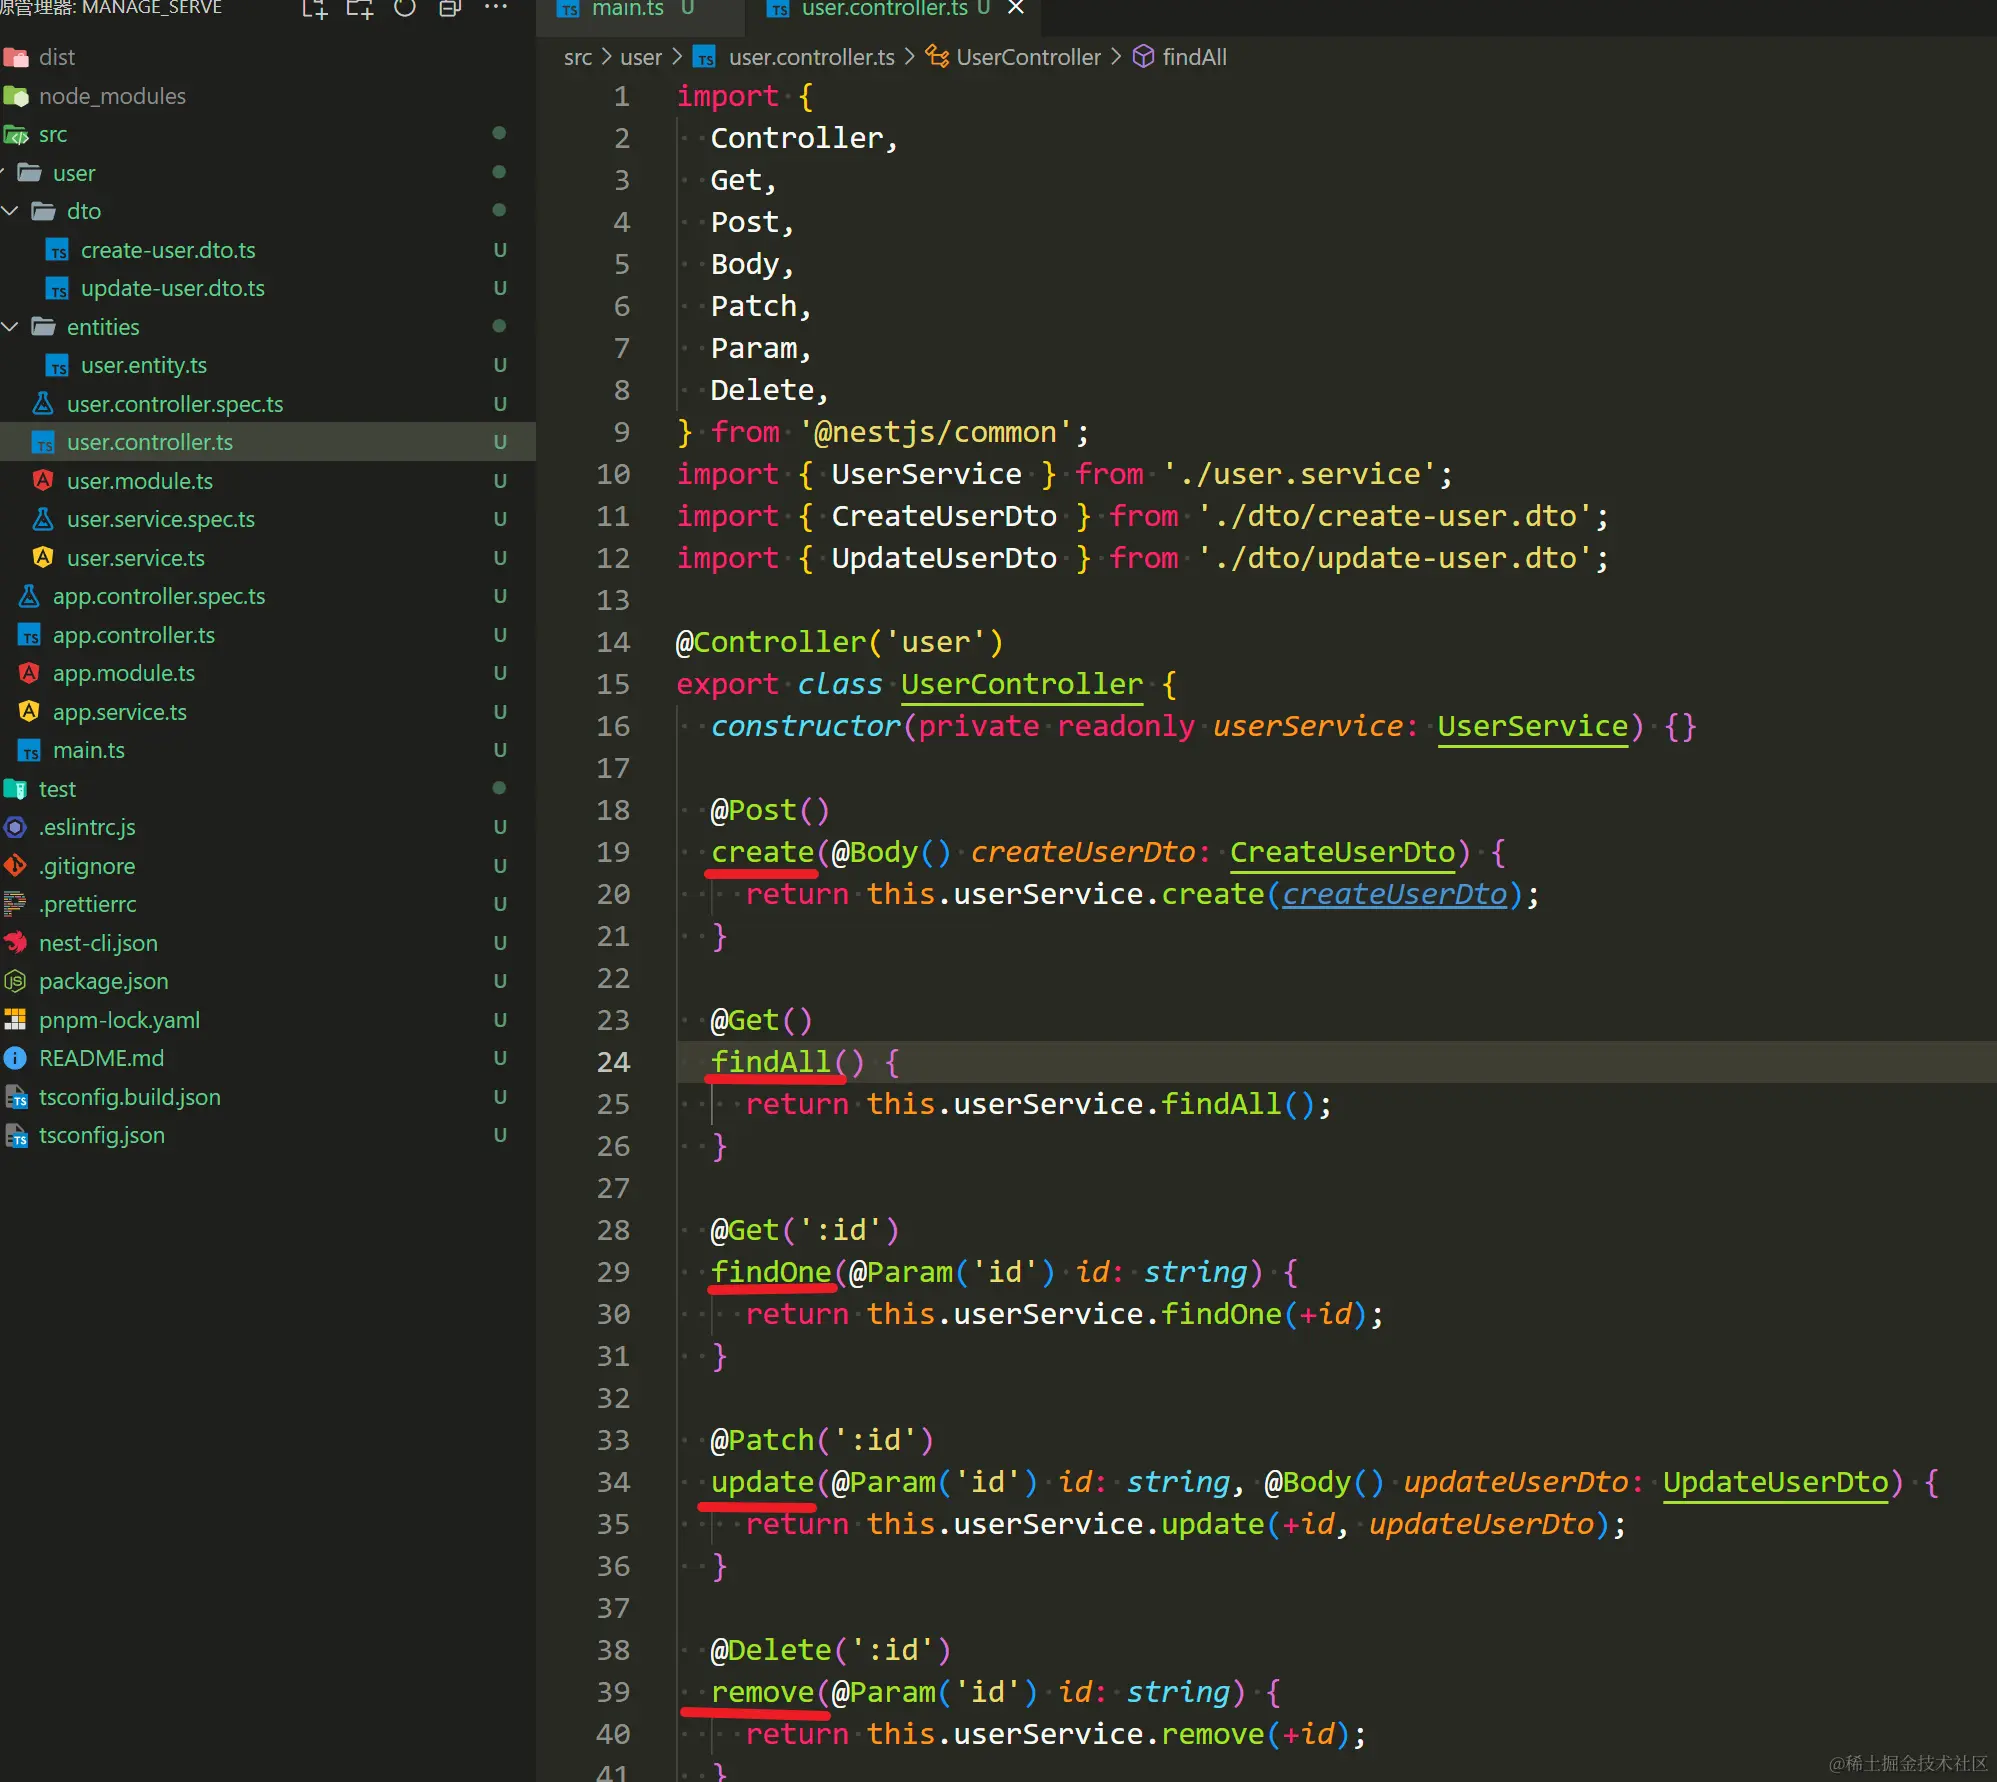
Task: Click the README.md info icon
Action: [16, 1058]
